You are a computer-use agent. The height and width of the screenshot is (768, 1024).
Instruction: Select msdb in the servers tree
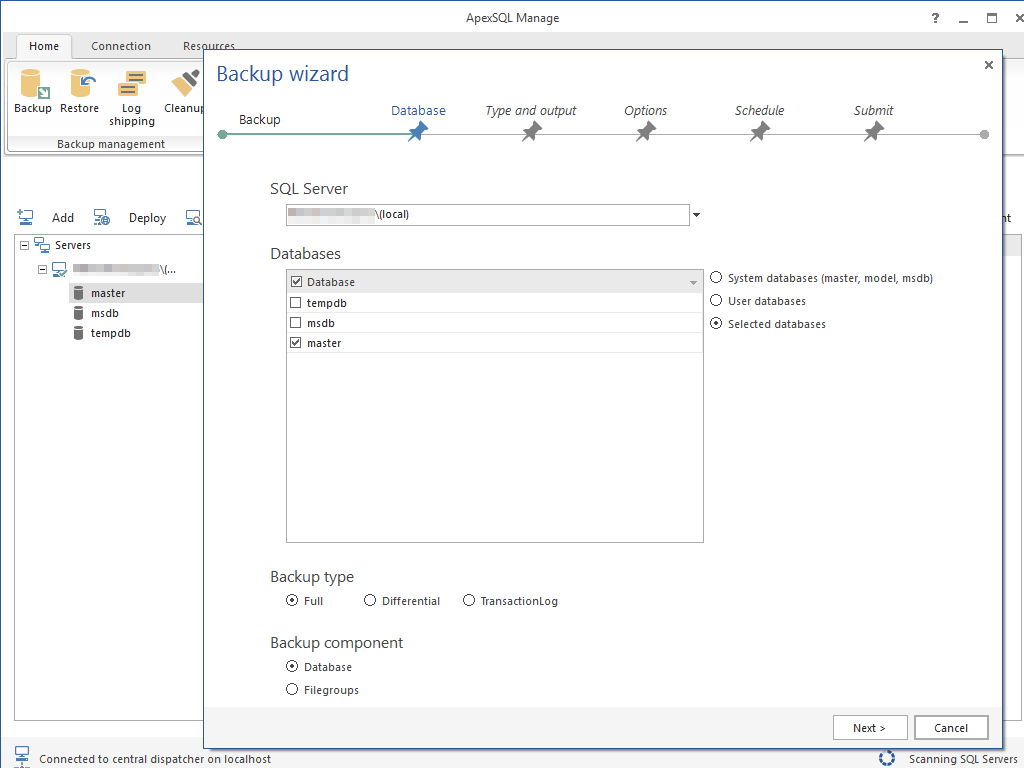coord(104,313)
